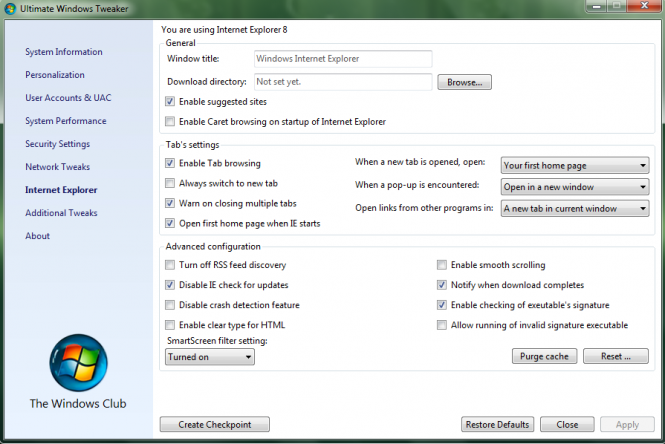The image size is (665, 444).
Task: Expand the new tab opened dropdown
Action: pyautogui.click(x=575, y=166)
